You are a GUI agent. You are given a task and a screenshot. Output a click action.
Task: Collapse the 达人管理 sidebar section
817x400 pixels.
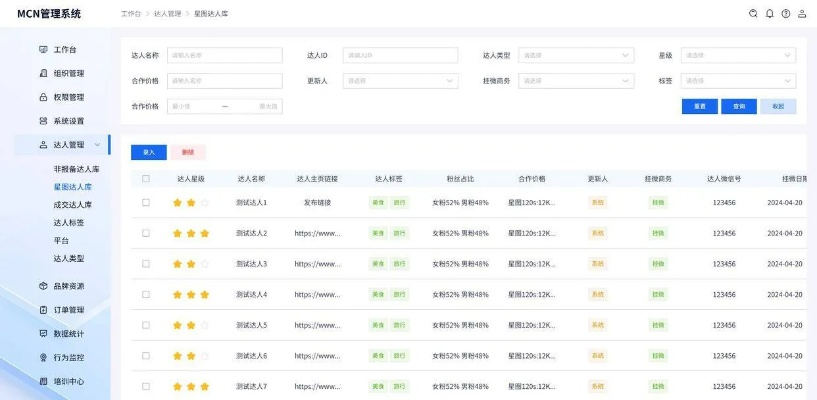[x=96, y=145]
